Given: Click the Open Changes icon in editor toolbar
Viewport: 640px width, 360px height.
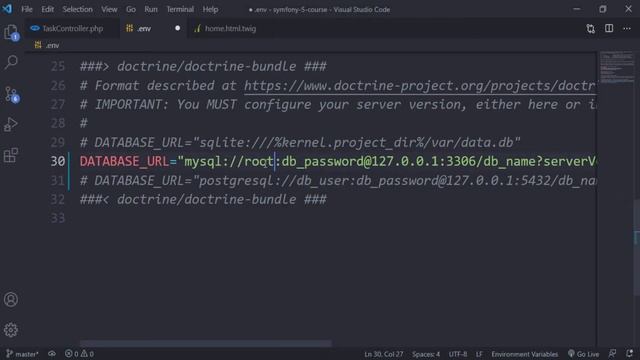Looking at the screenshot, I should [591, 29].
